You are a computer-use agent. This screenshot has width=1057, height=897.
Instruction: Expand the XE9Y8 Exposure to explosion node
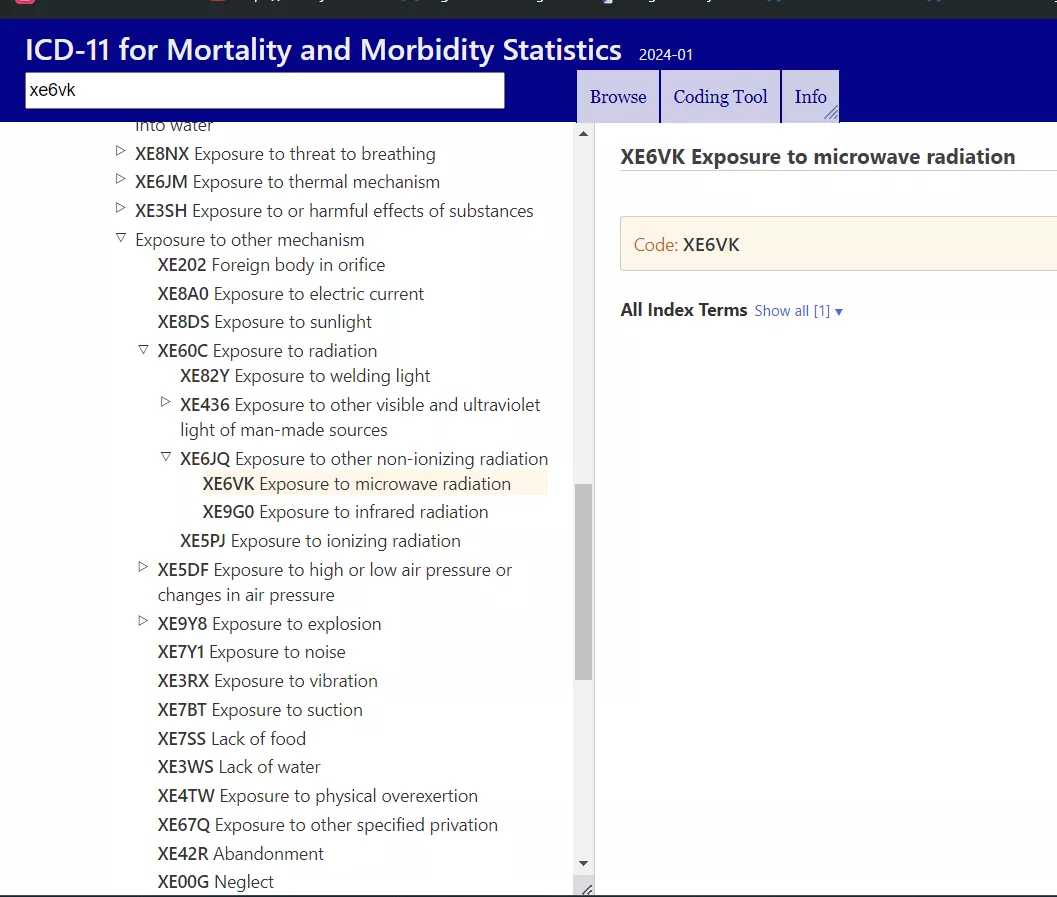[143, 622]
